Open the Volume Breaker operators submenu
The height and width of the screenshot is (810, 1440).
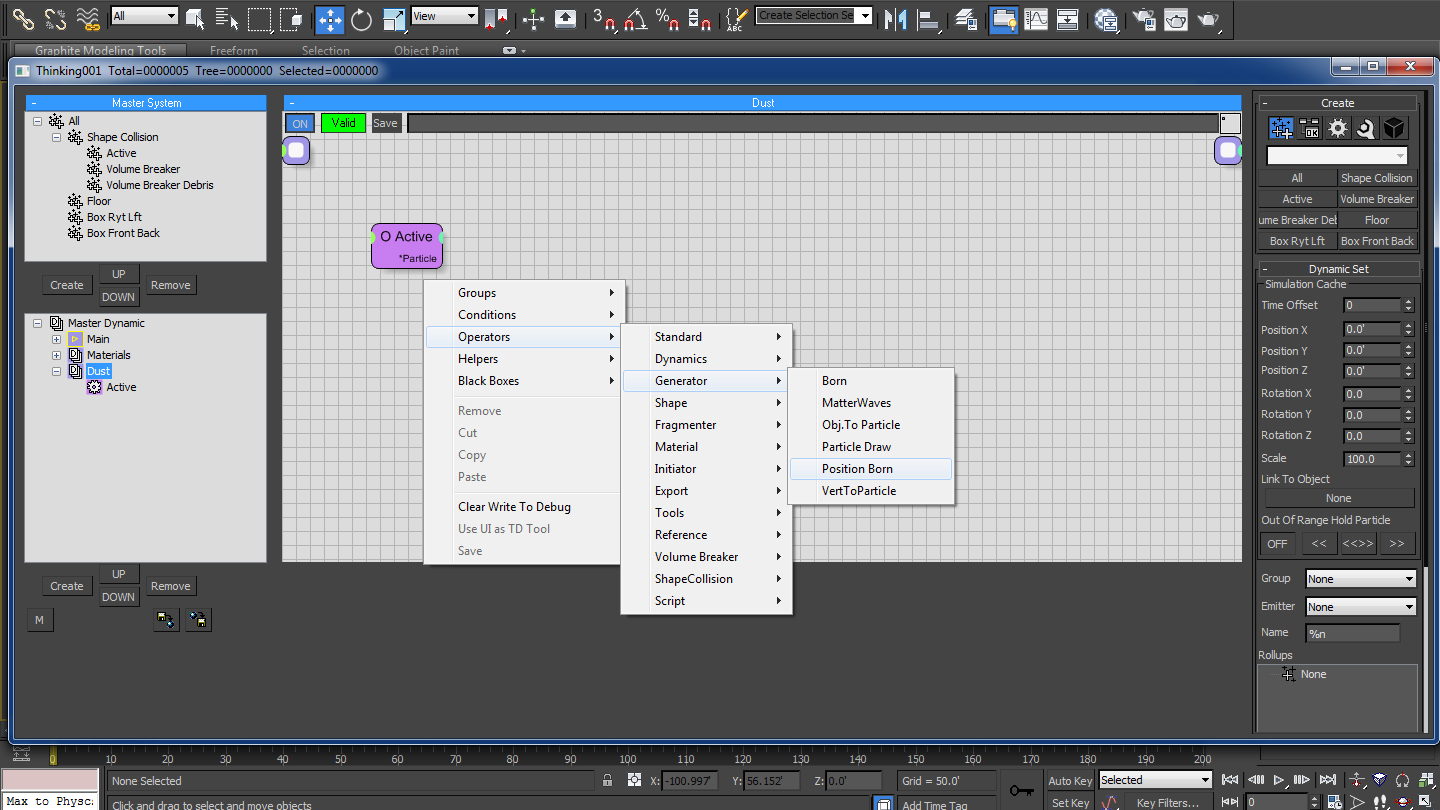(x=696, y=557)
